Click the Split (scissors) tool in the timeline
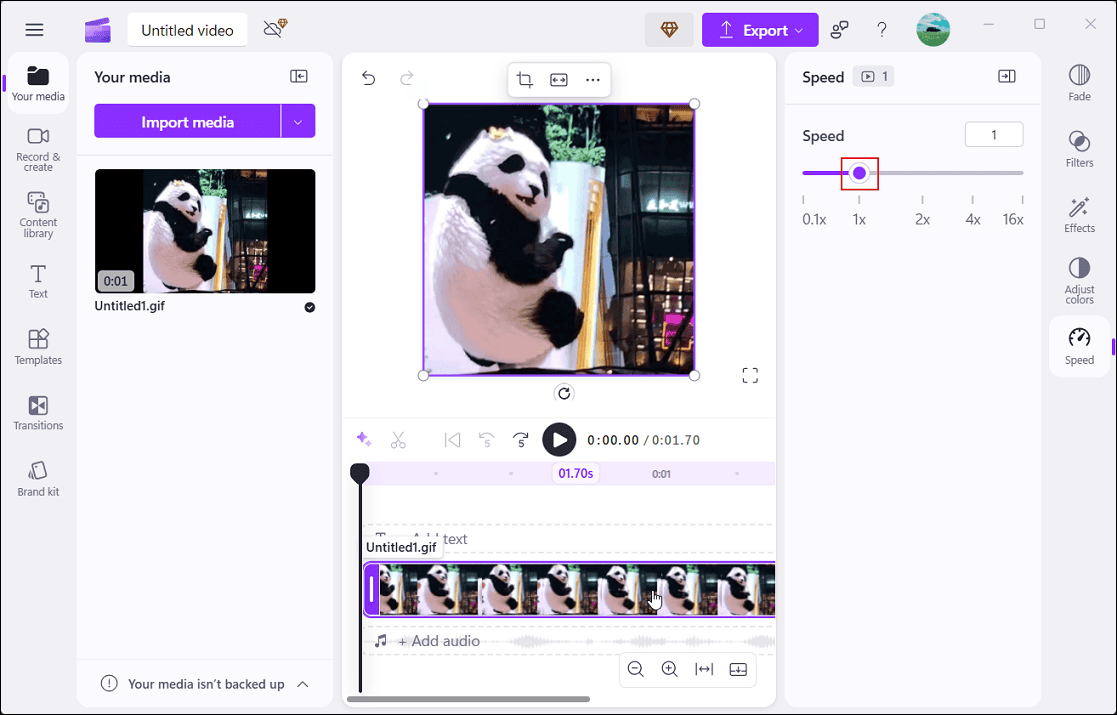 [398, 439]
